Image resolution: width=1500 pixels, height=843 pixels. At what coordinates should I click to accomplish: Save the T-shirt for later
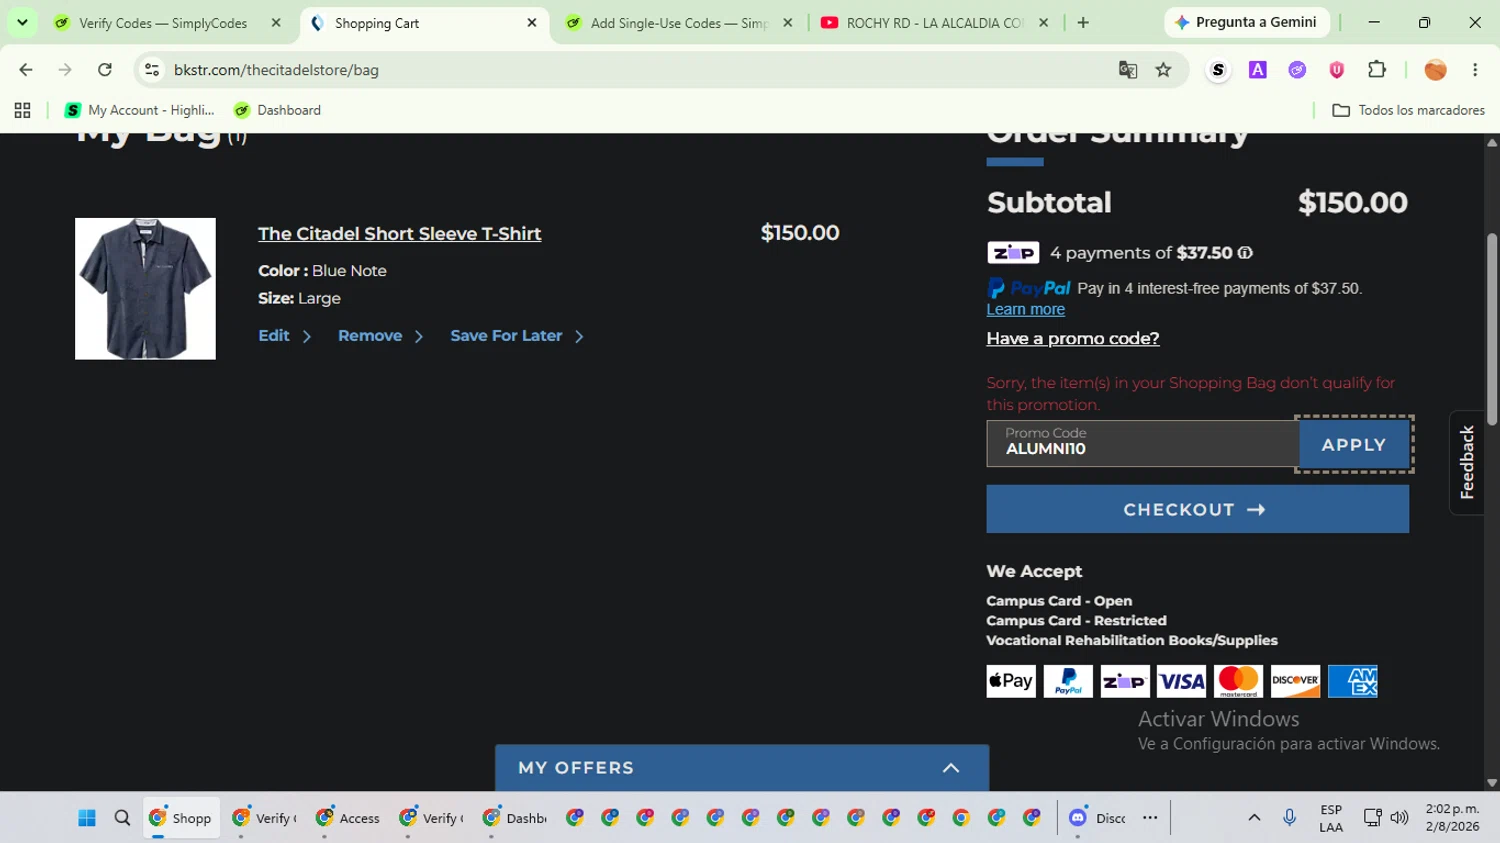pyautogui.click(x=517, y=336)
